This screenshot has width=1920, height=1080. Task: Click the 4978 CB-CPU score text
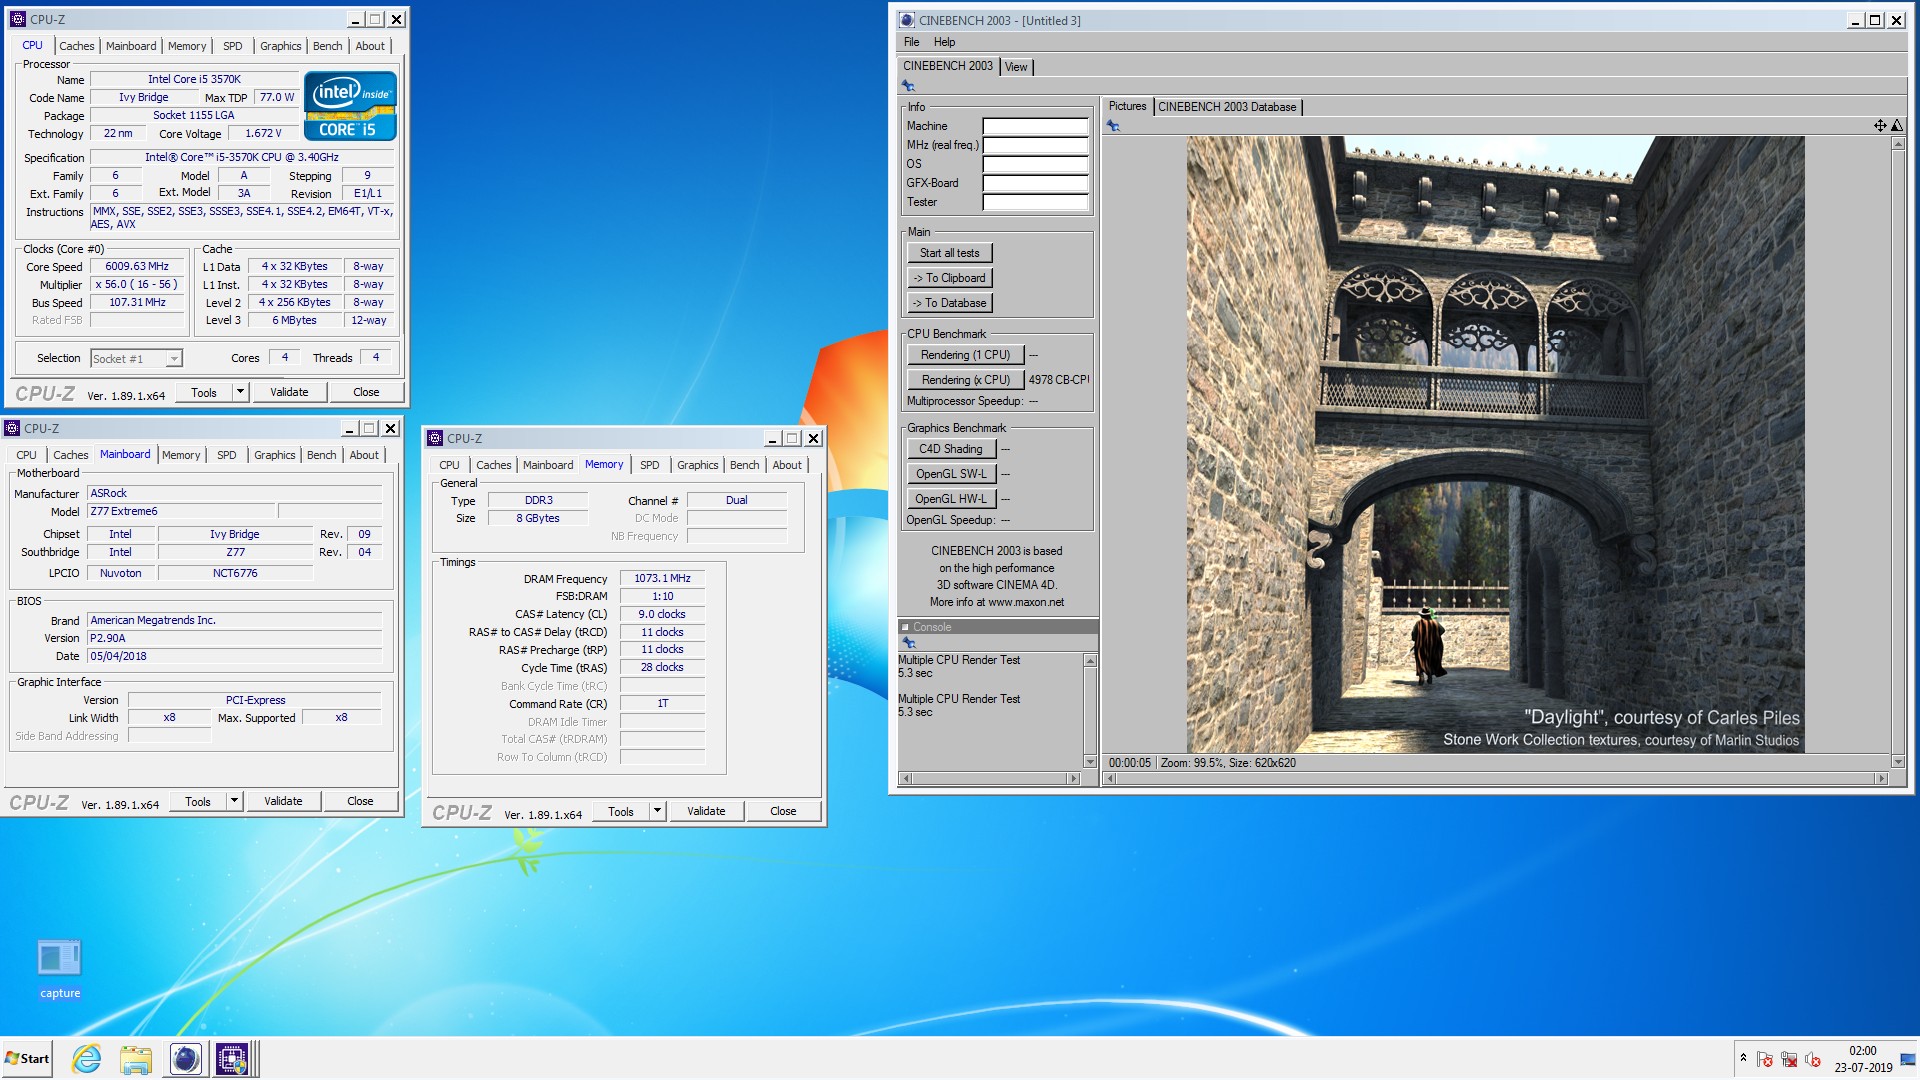(x=1059, y=380)
